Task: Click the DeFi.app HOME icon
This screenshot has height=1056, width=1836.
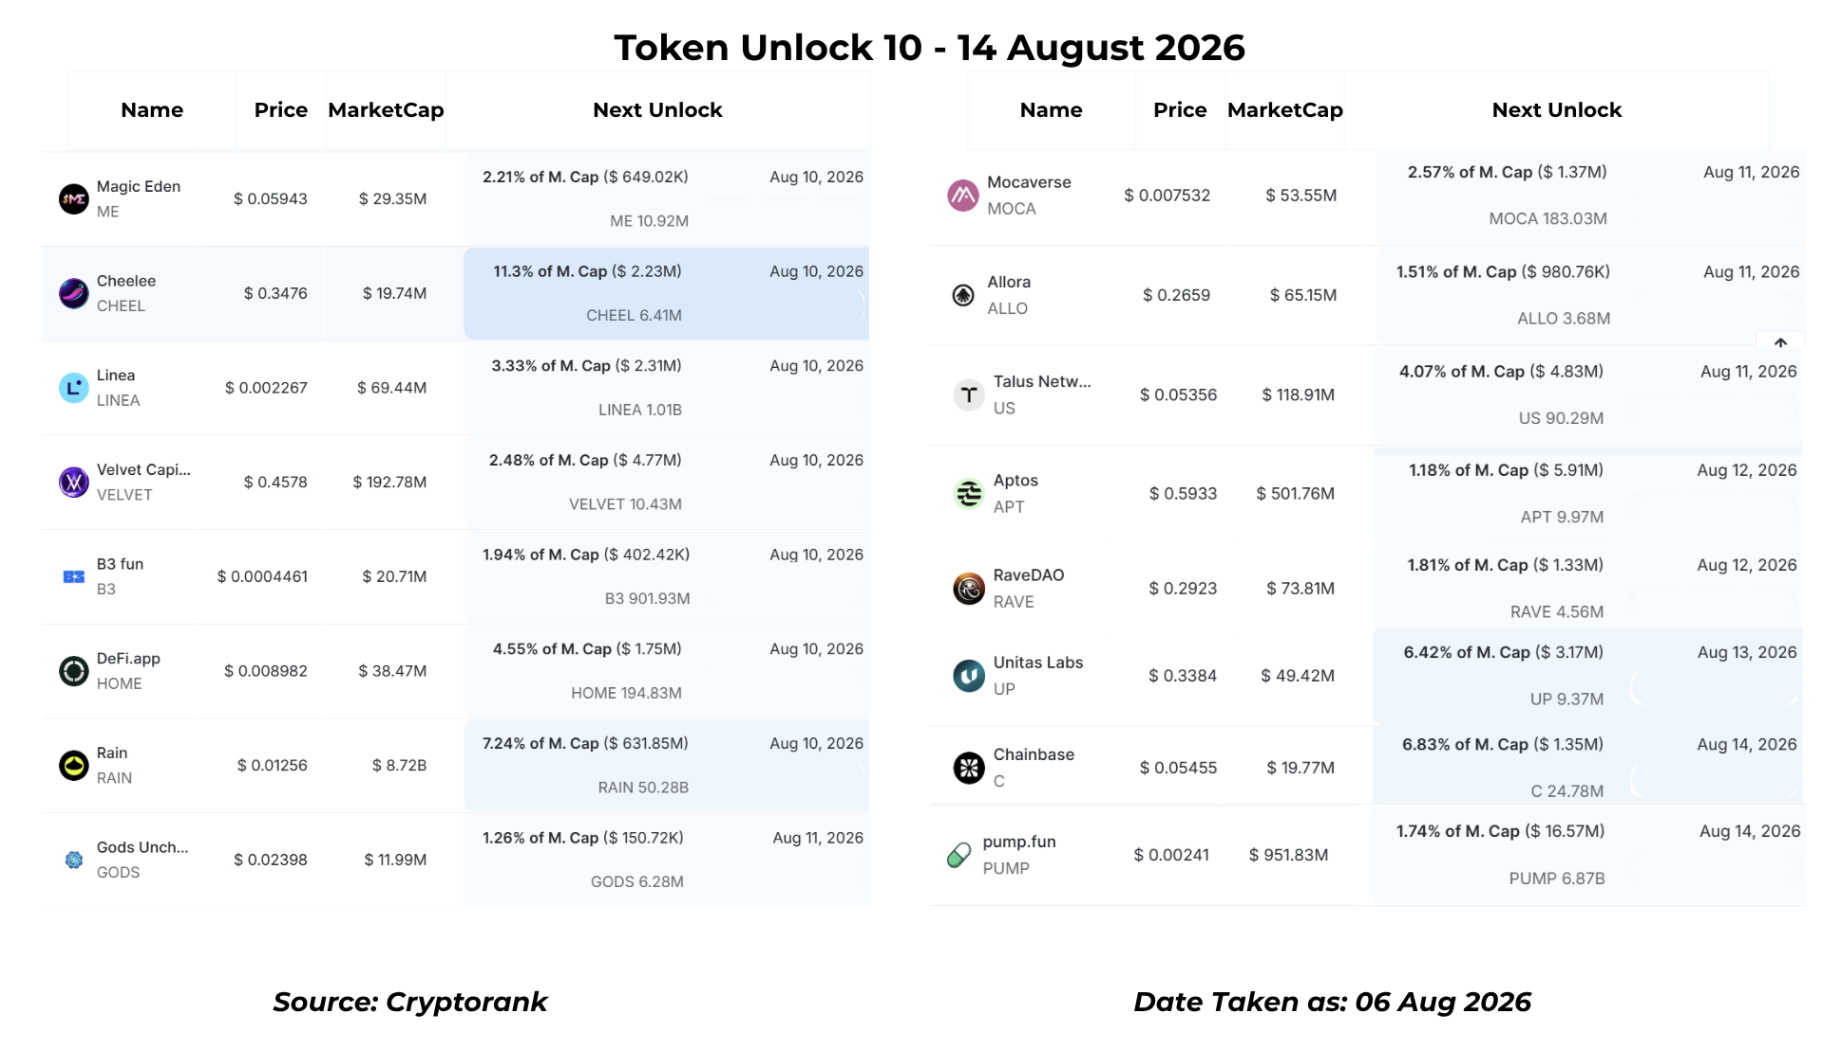Action: click(x=73, y=671)
